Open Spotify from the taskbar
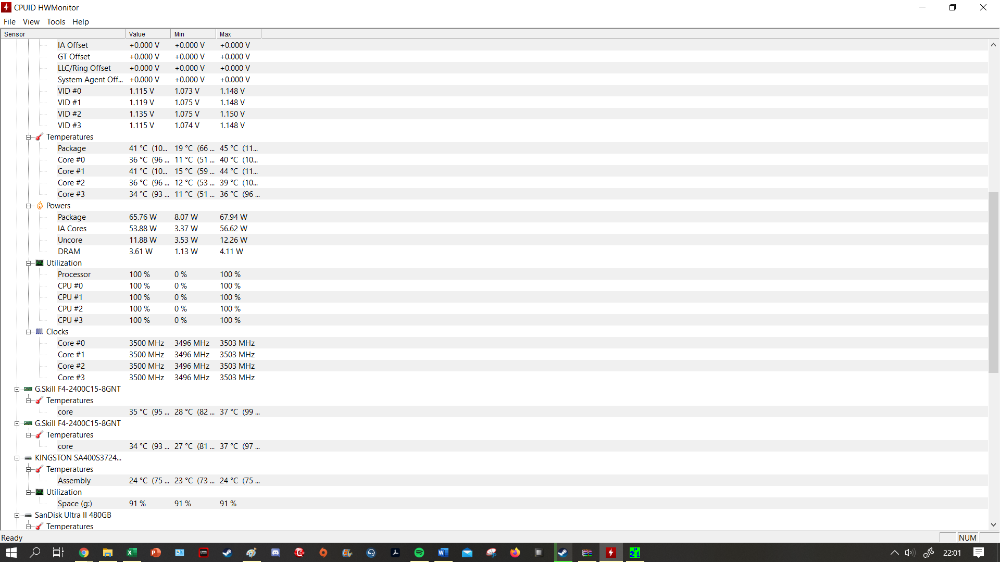This screenshot has width=1000, height=562. click(x=419, y=552)
